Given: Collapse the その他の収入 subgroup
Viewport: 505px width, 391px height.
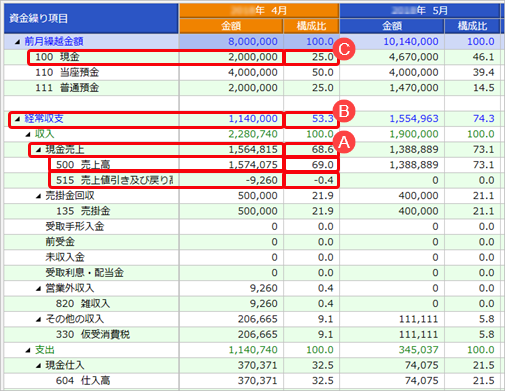Looking at the screenshot, I should [x=38, y=320].
